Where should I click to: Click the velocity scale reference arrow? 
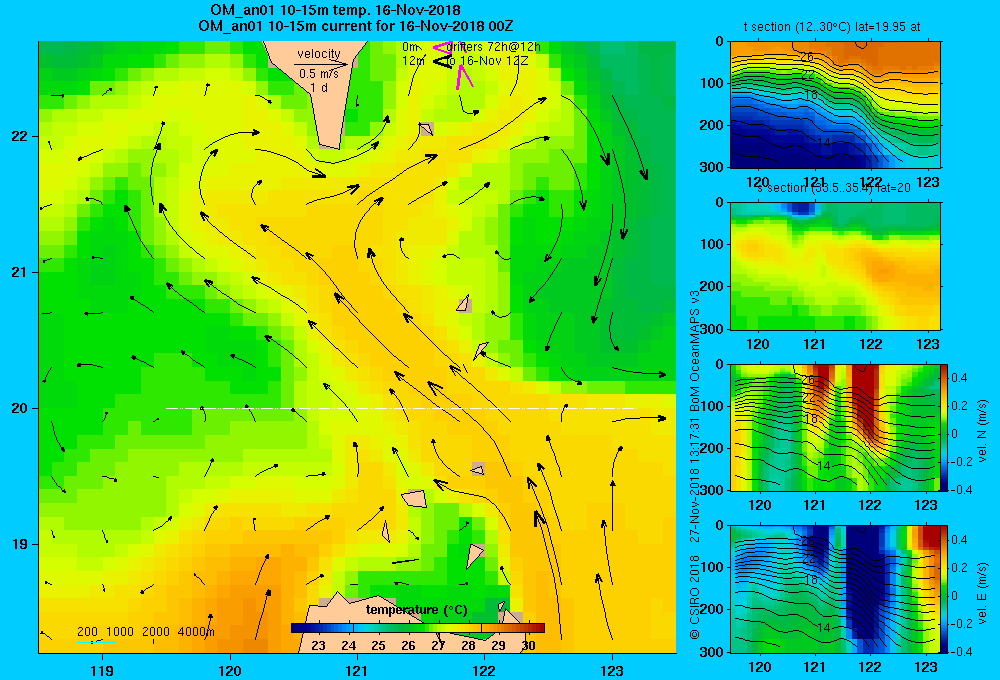[x=321, y=64]
